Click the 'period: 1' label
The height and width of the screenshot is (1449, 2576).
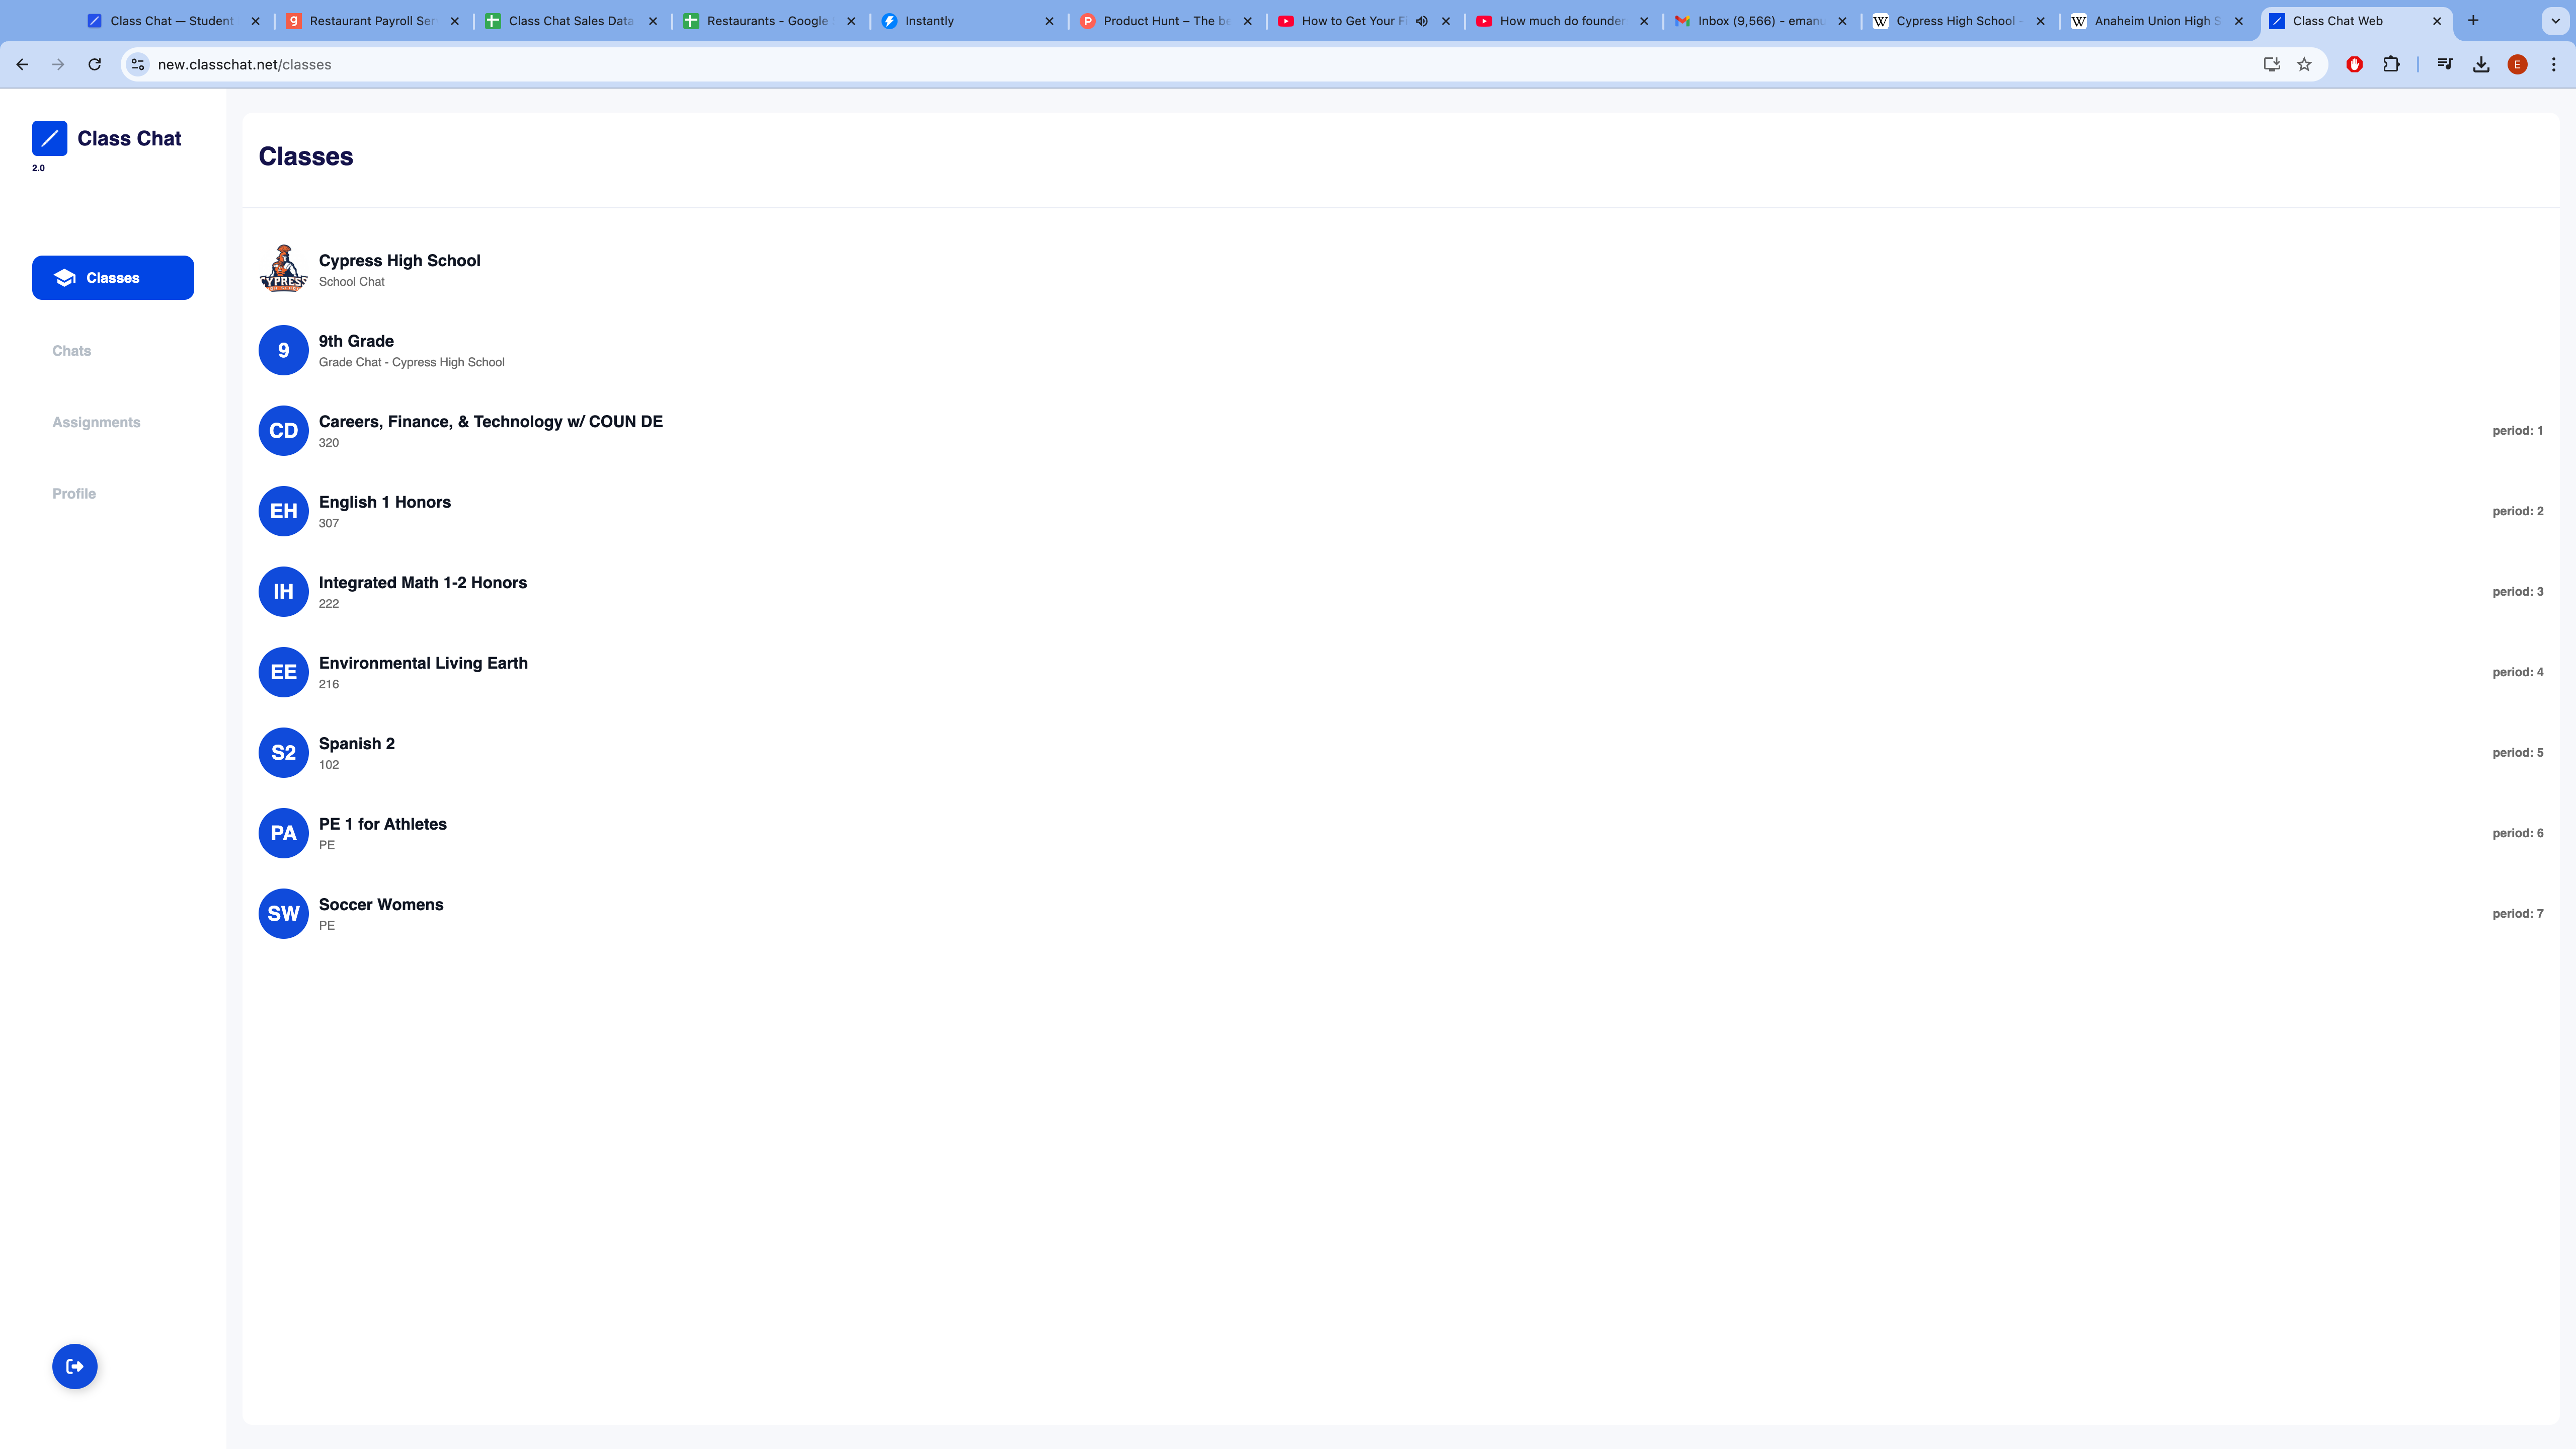(2517, 431)
